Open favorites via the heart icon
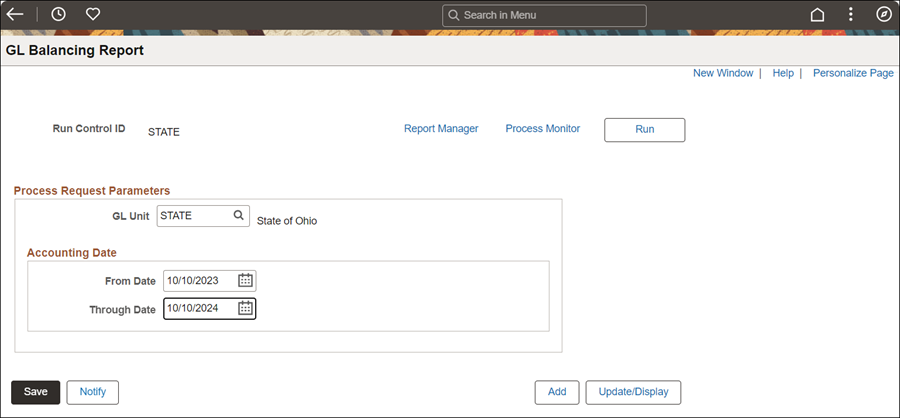This screenshot has height=418, width=900. tap(93, 14)
